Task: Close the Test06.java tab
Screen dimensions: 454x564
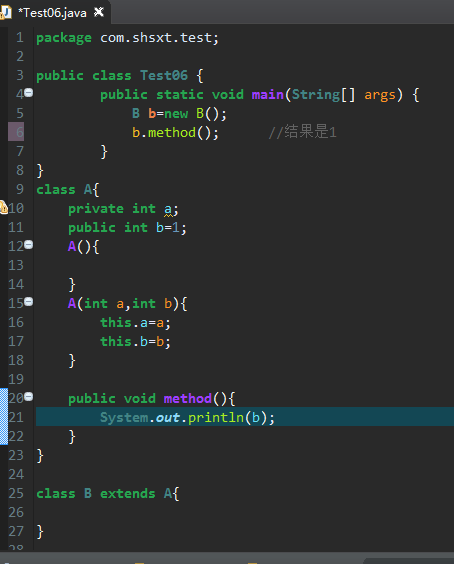Action: pos(99,13)
